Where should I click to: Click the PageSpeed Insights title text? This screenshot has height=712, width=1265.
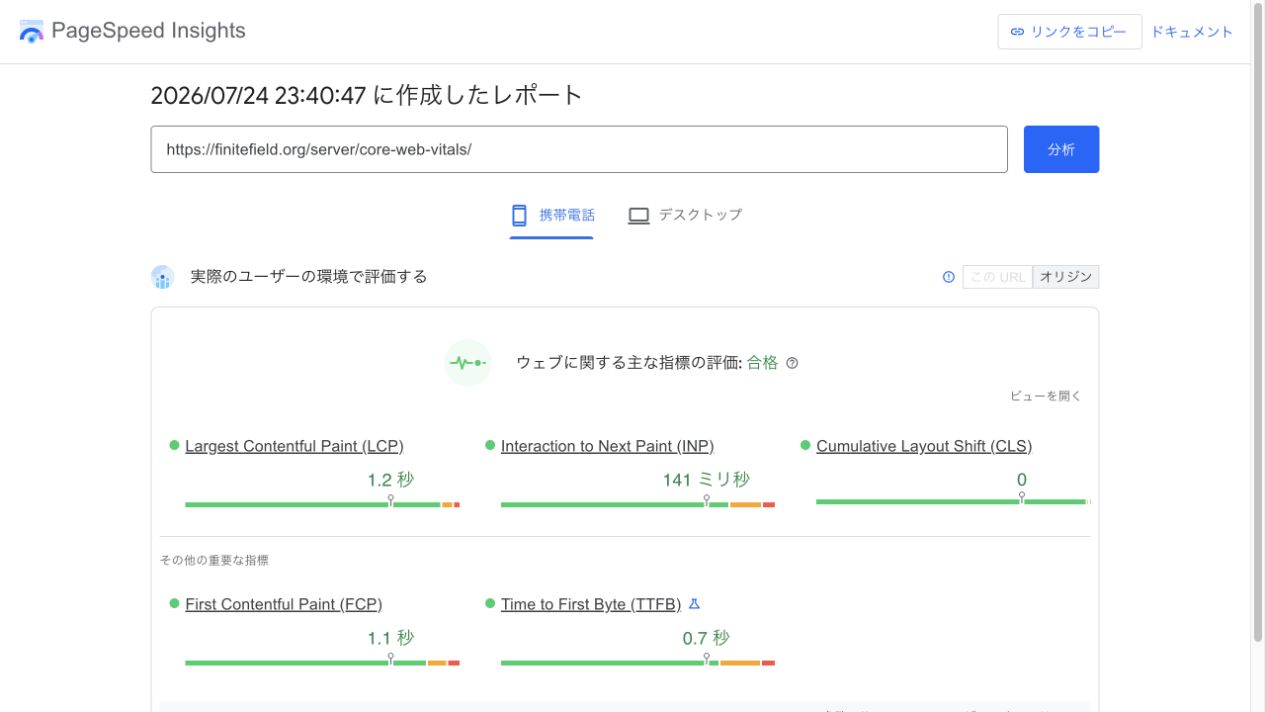click(148, 31)
